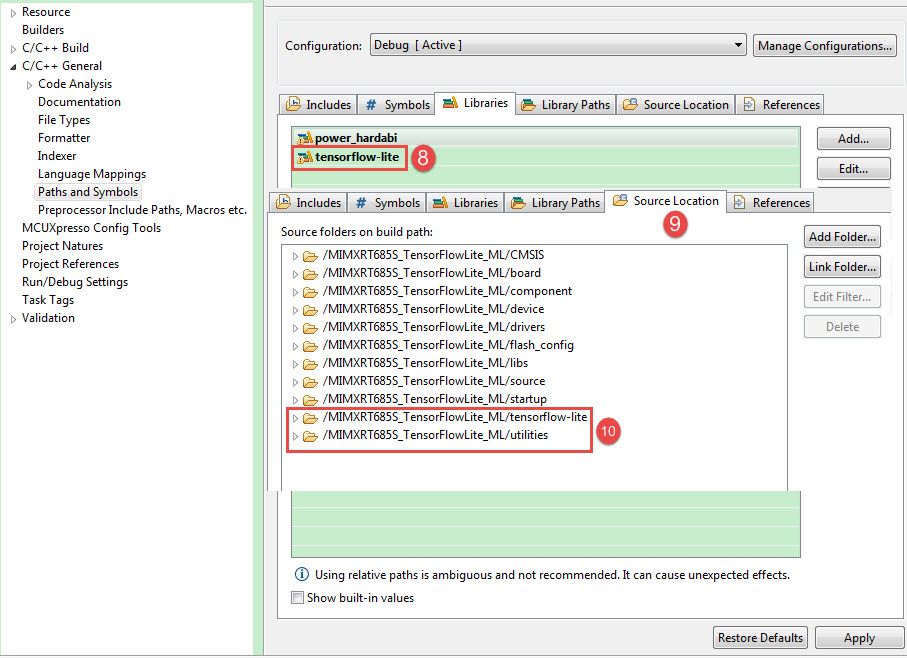Select Preprocessor Include Paths, Macros etc.
Viewport: 907px width, 658px height.
pos(142,210)
